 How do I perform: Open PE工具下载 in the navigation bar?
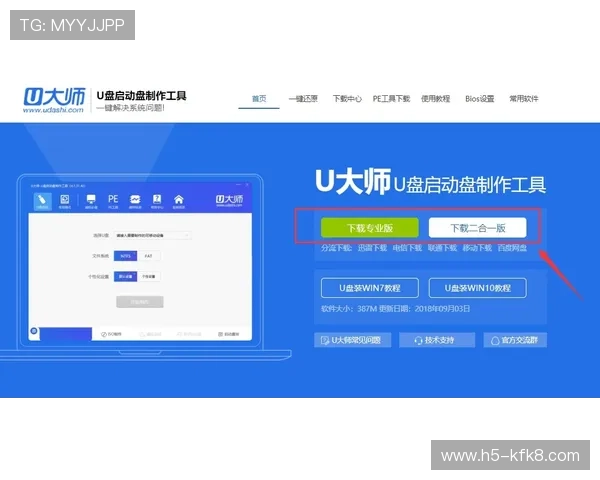[x=391, y=99]
